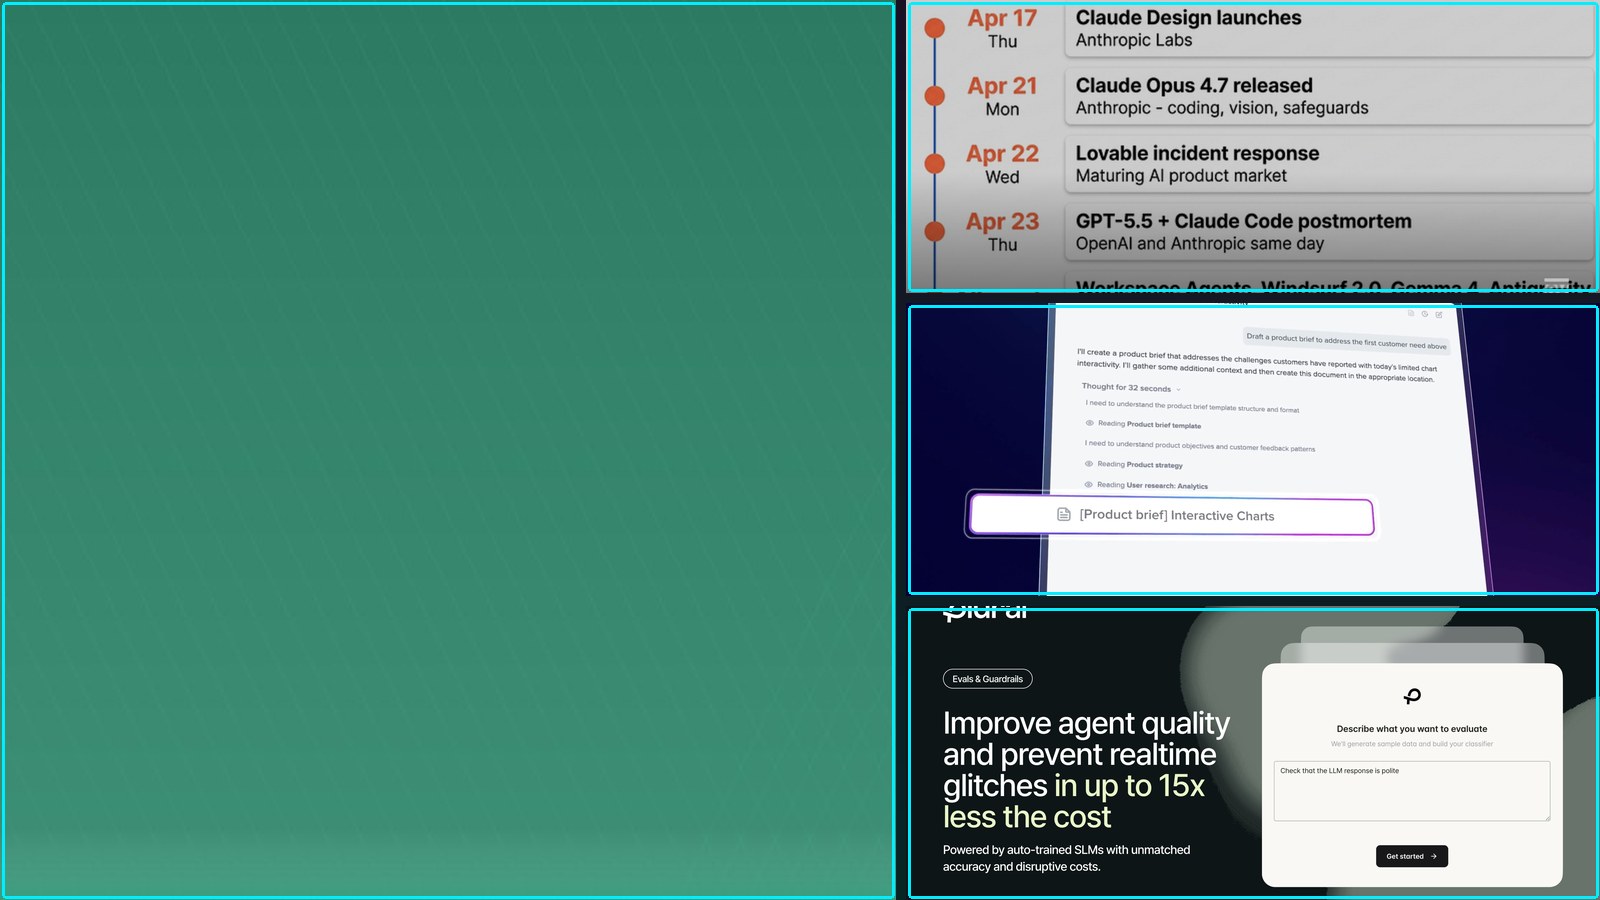Open the 'GPT-5.5 + Claude Code postmortem' card

(1329, 232)
